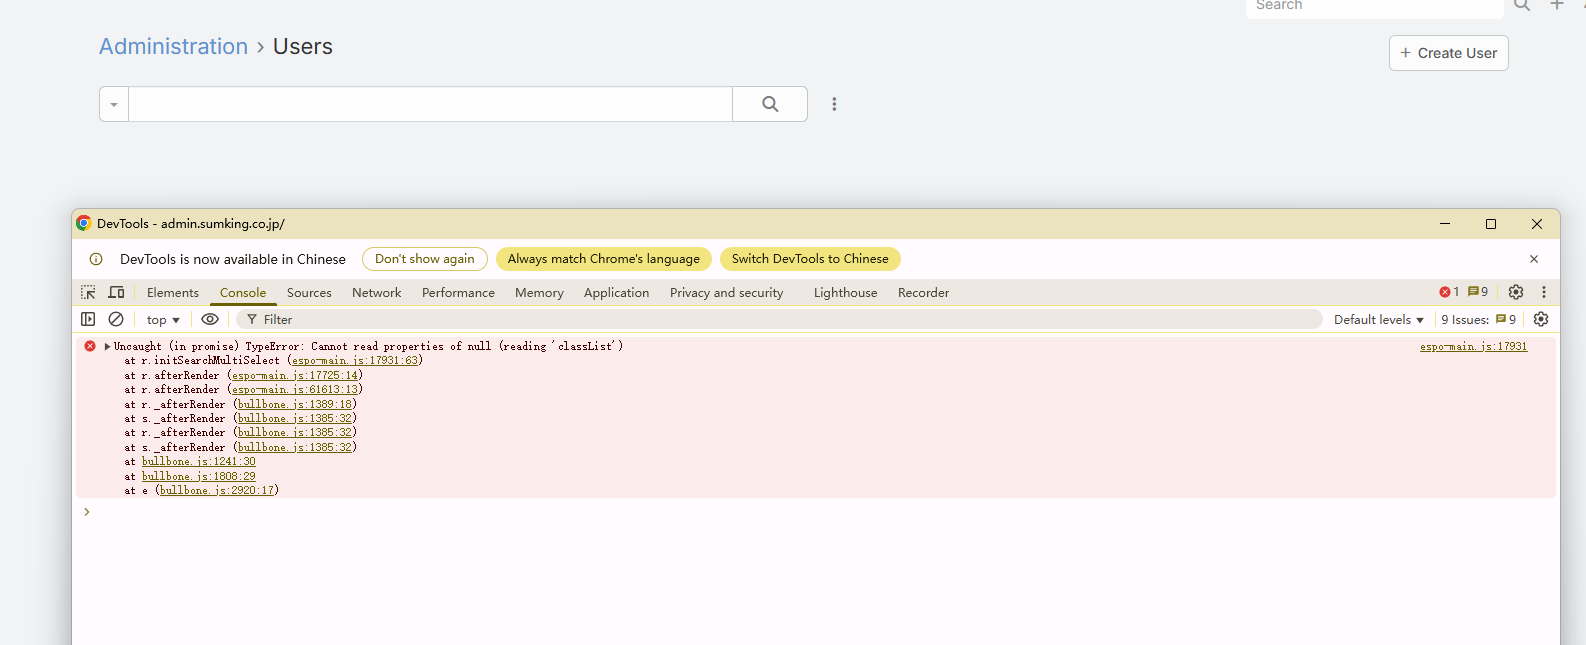Expand the Uncaught TypeError message triangle
This screenshot has height=645, width=1586.
pyautogui.click(x=107, y=346)
